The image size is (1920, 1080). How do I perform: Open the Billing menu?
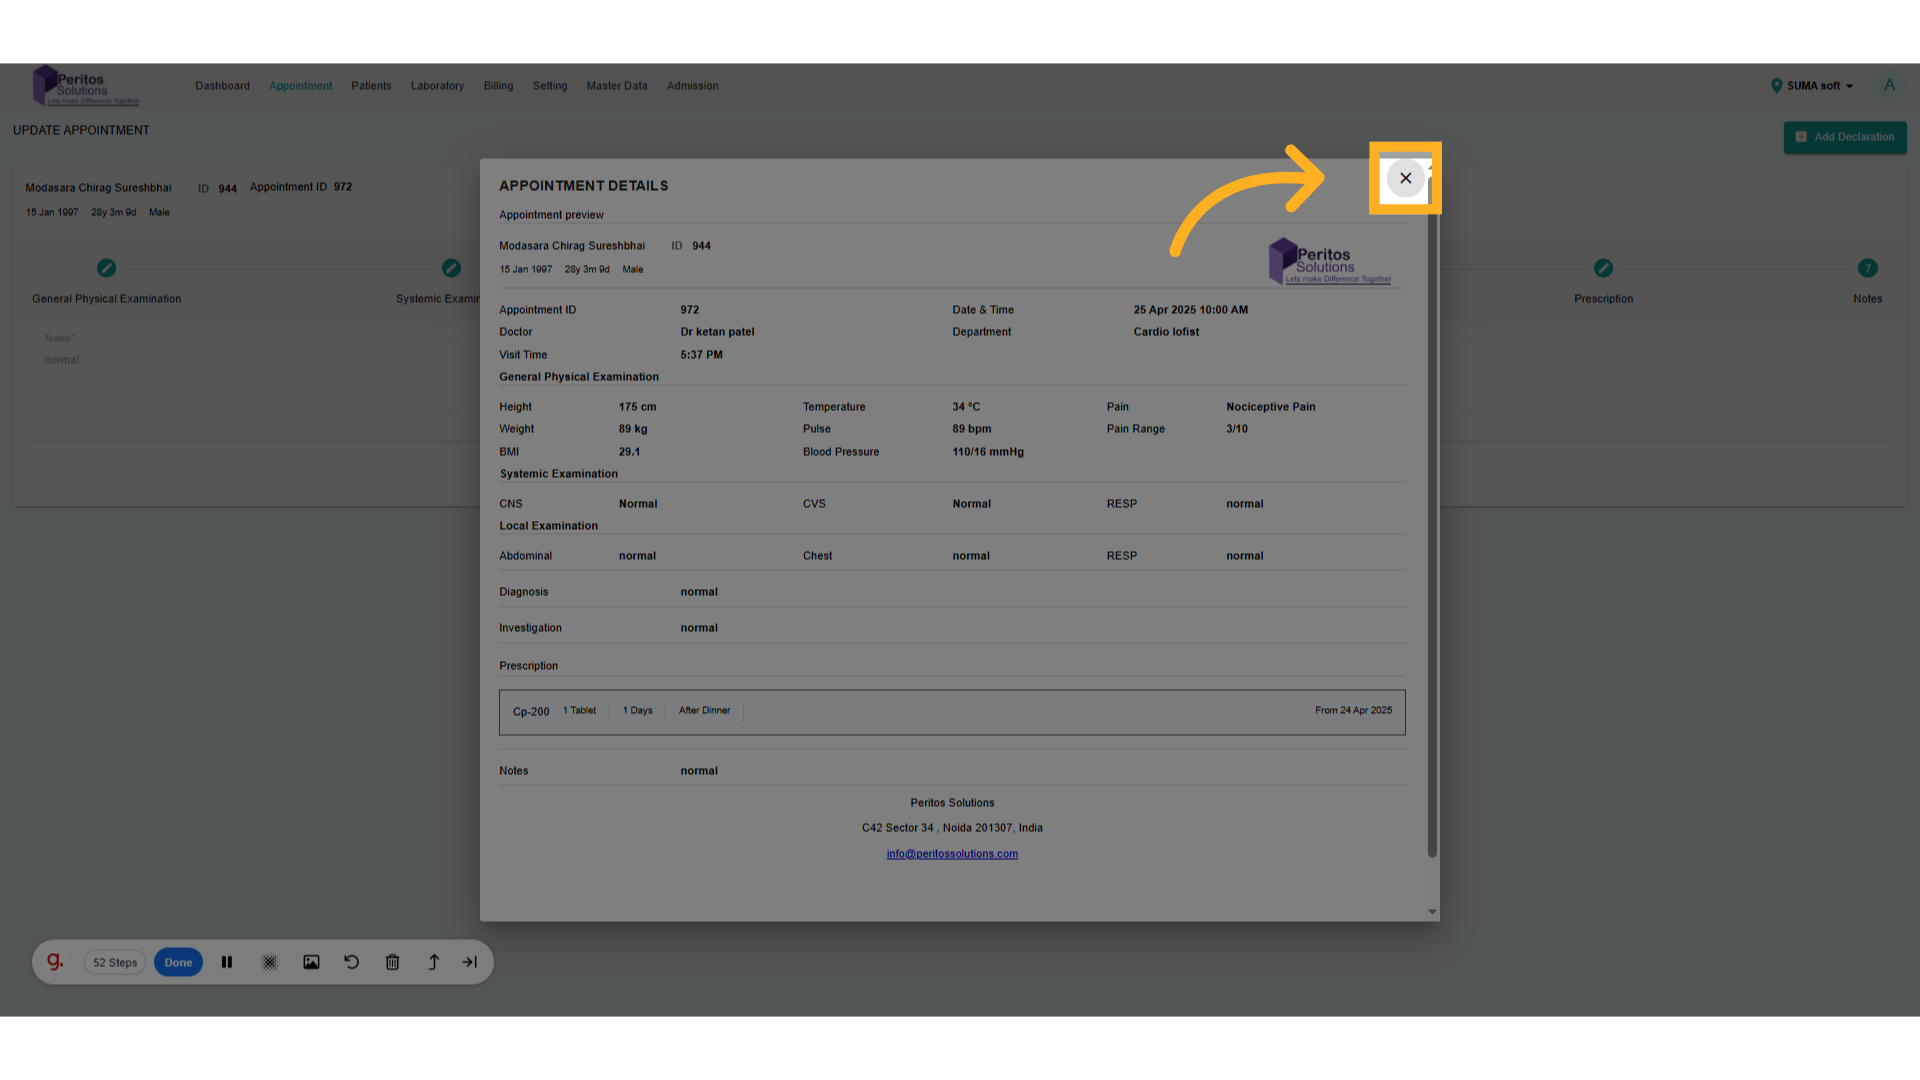(498, 86)
